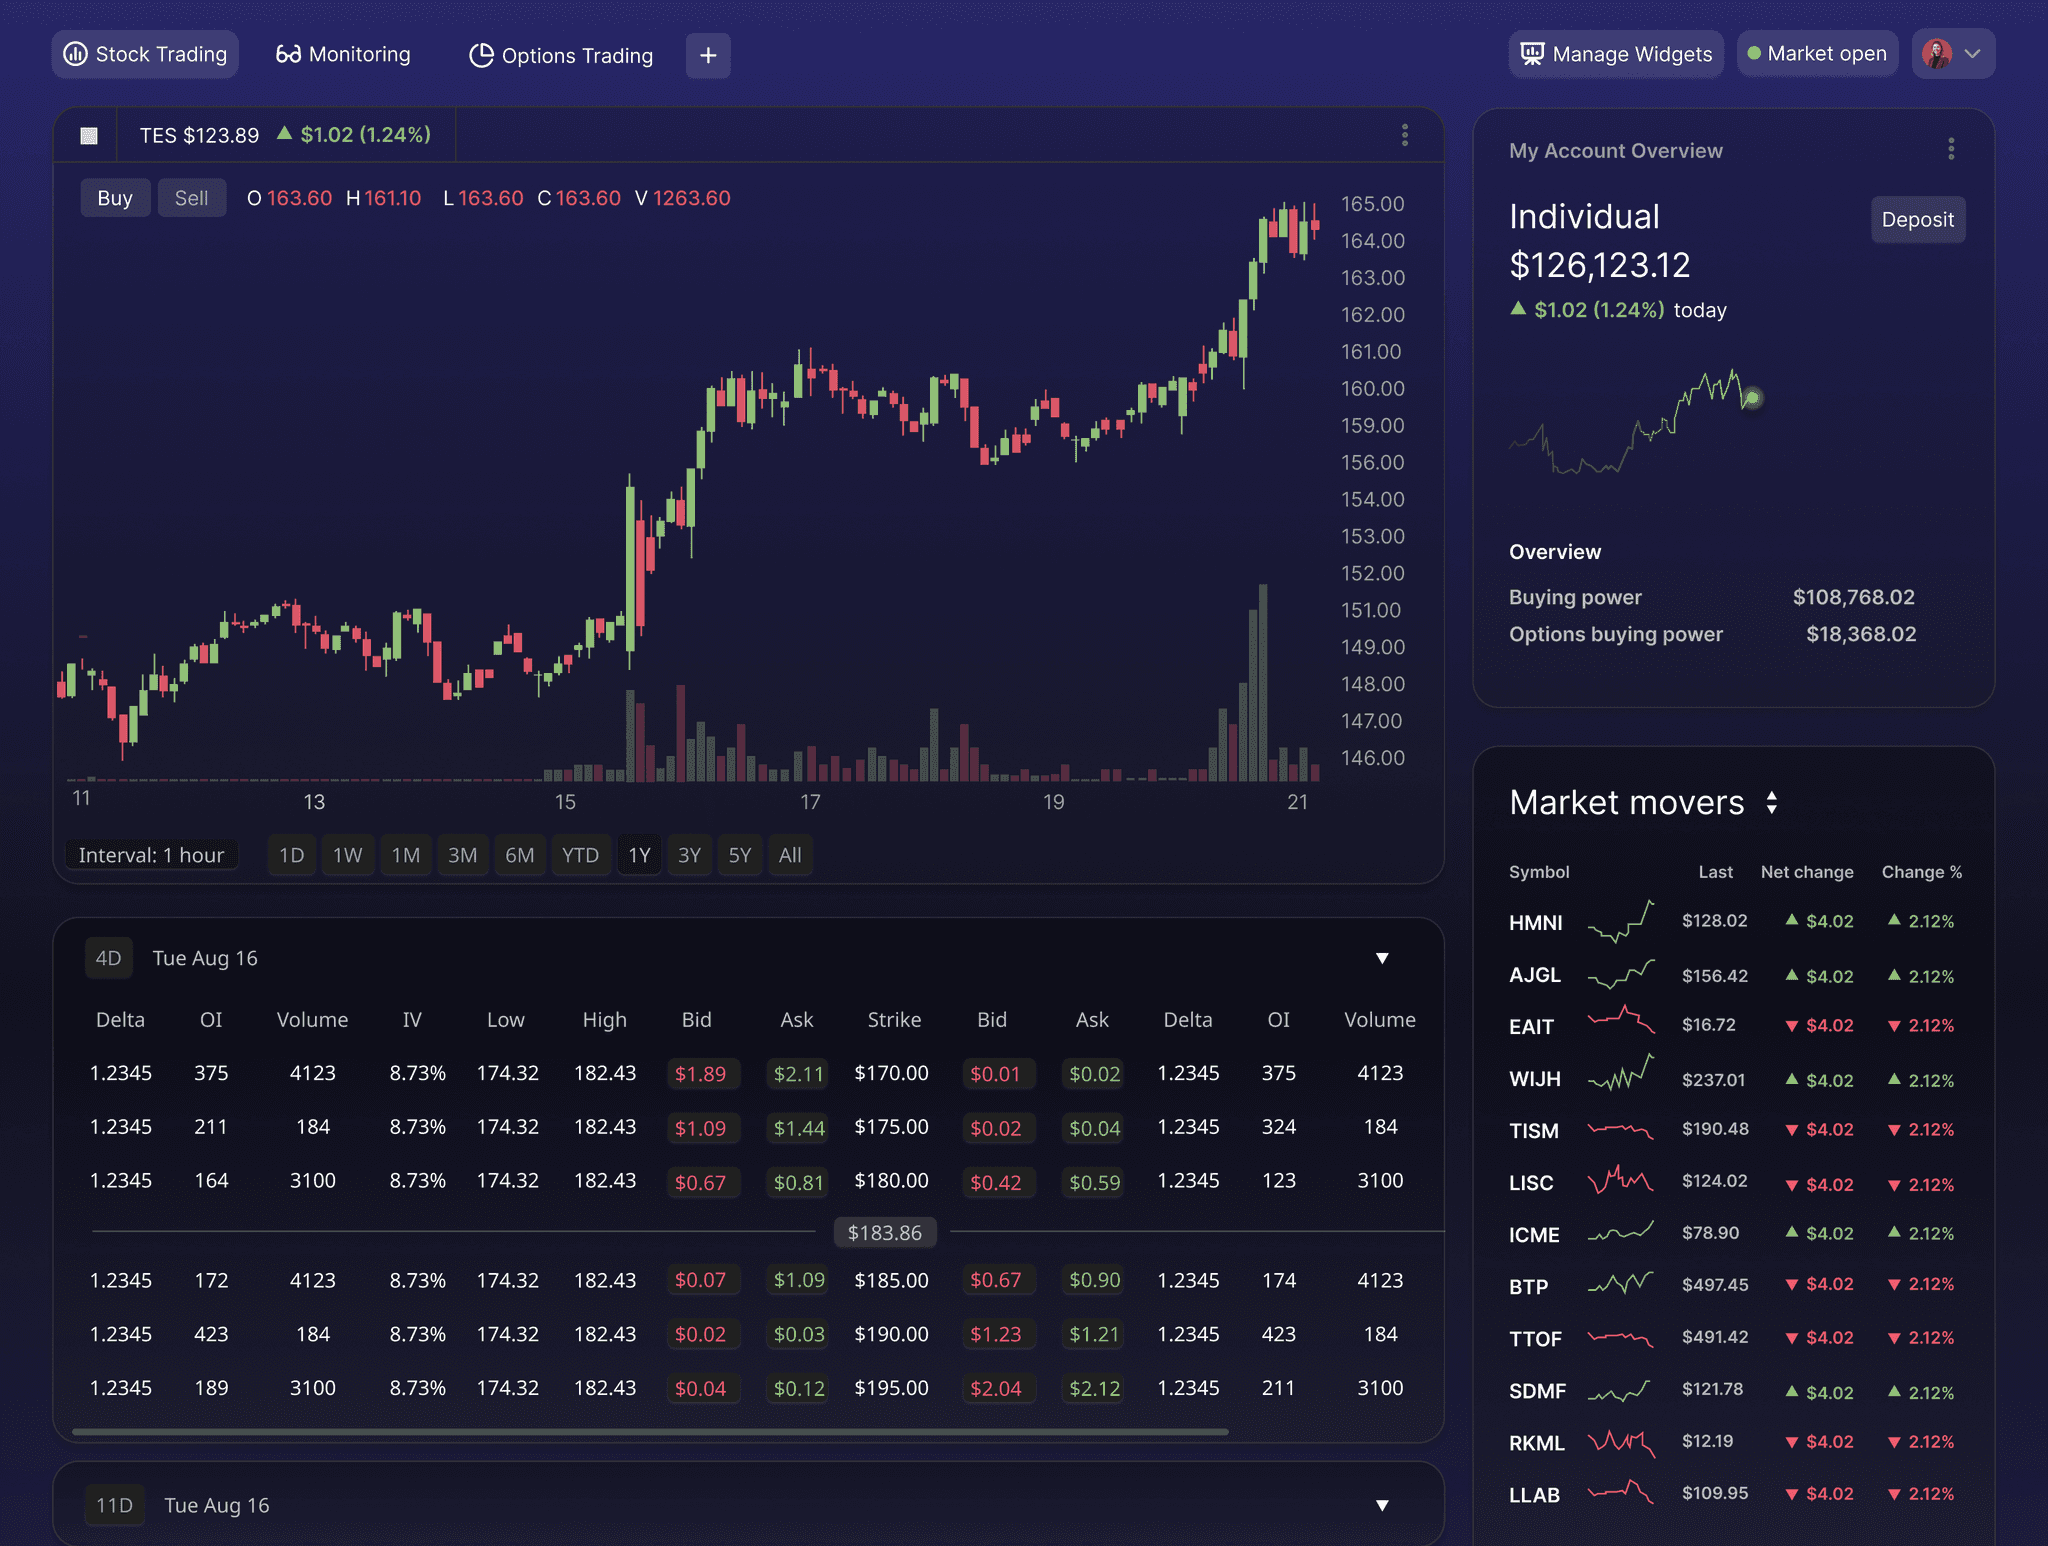
Task: Click the Options Trading pie icon
Action: tap(481, 55)
